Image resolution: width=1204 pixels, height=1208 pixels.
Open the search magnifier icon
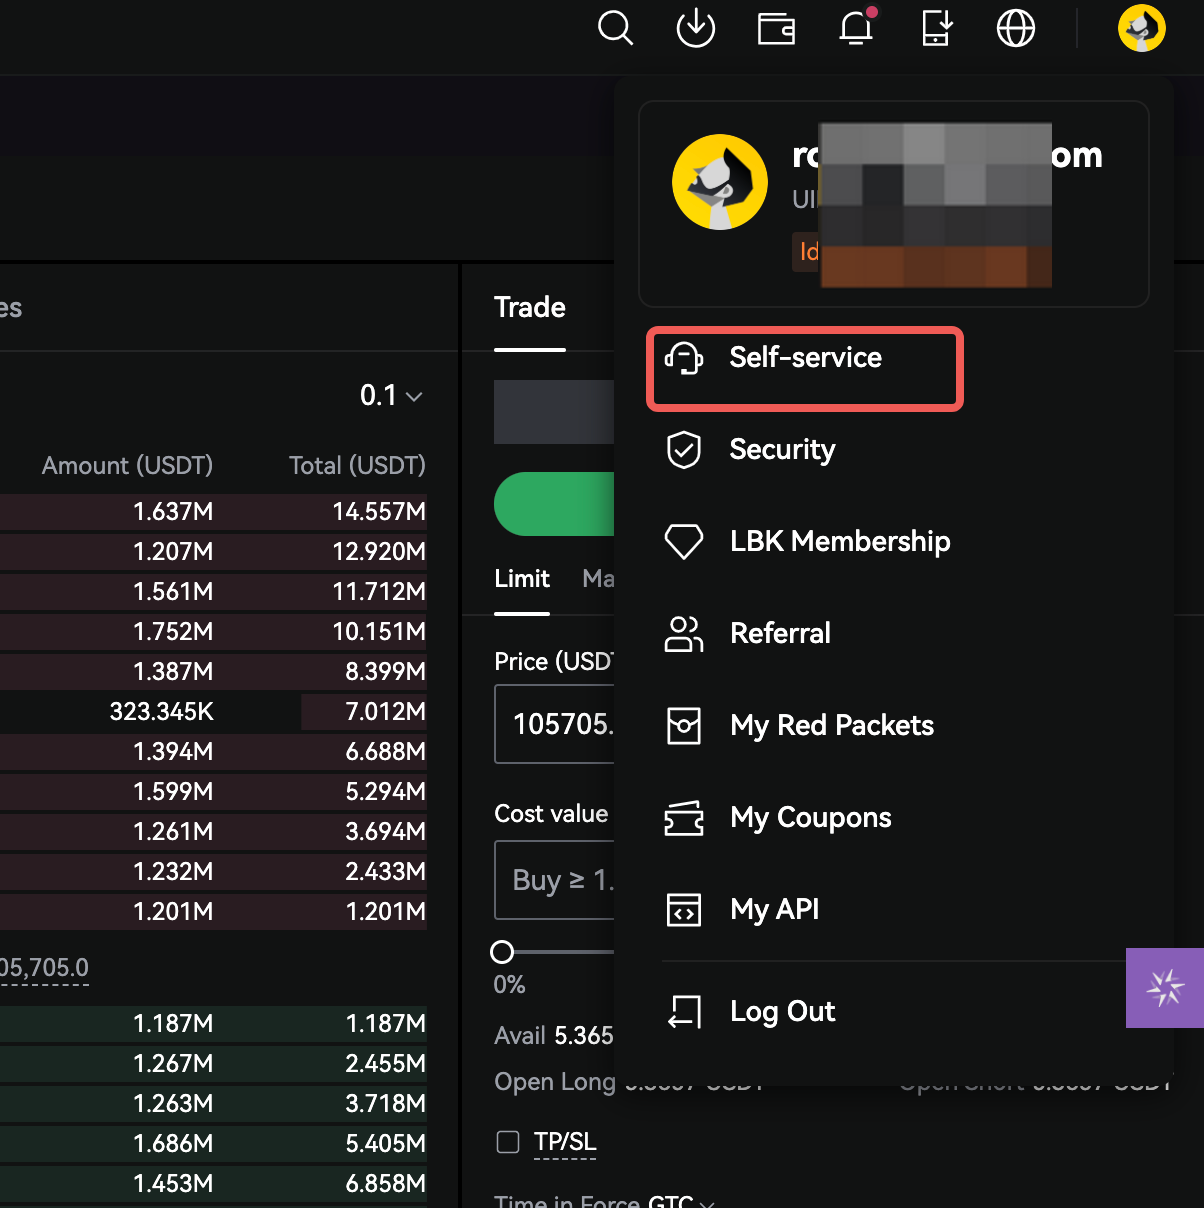[615, 28]
